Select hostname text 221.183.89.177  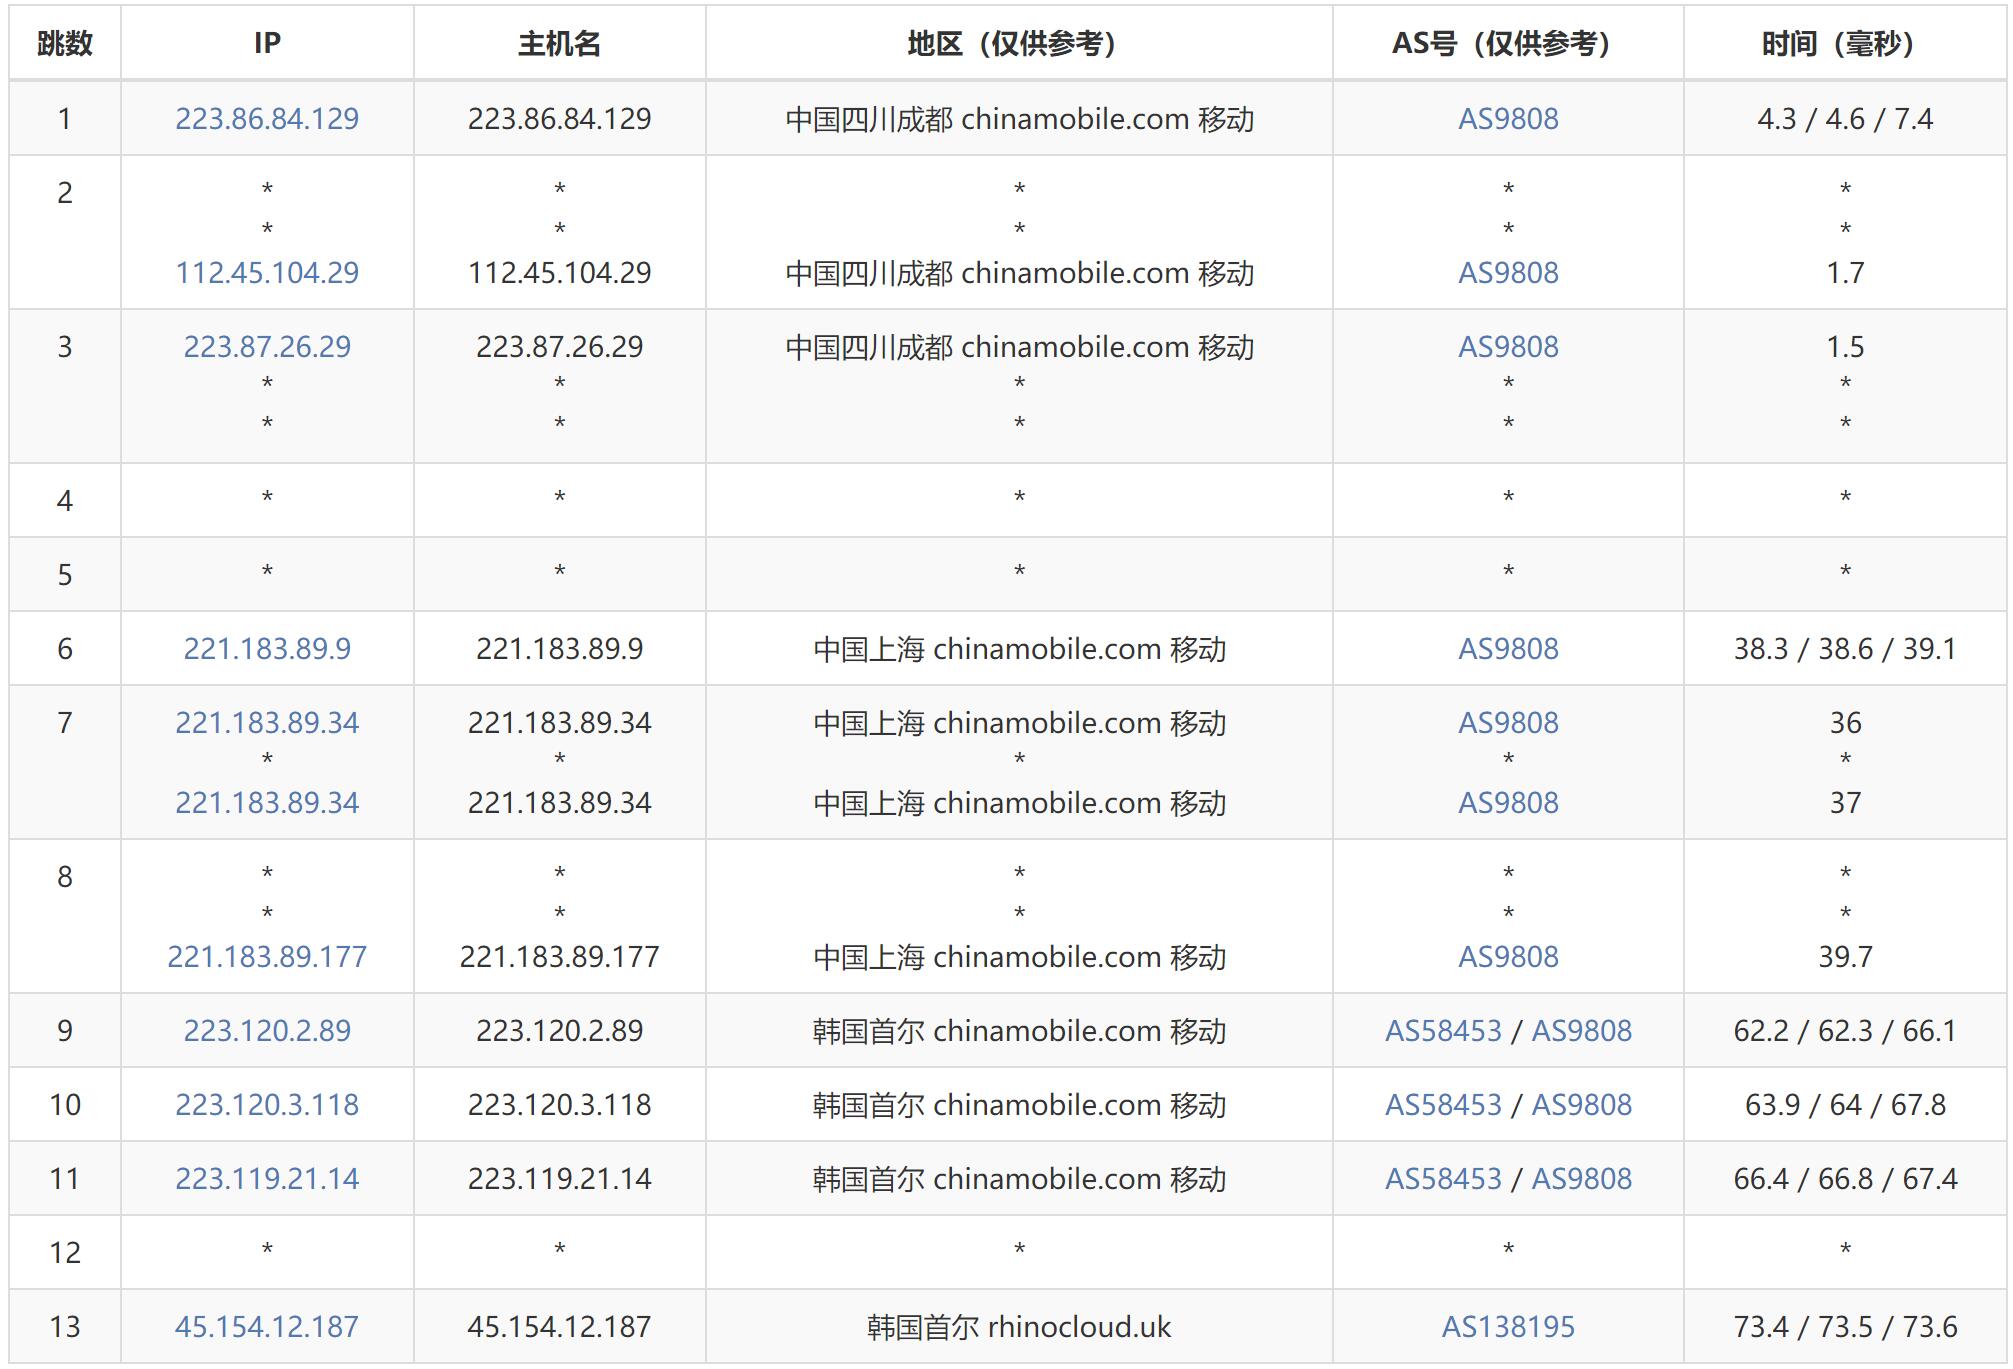coord(559,957)
